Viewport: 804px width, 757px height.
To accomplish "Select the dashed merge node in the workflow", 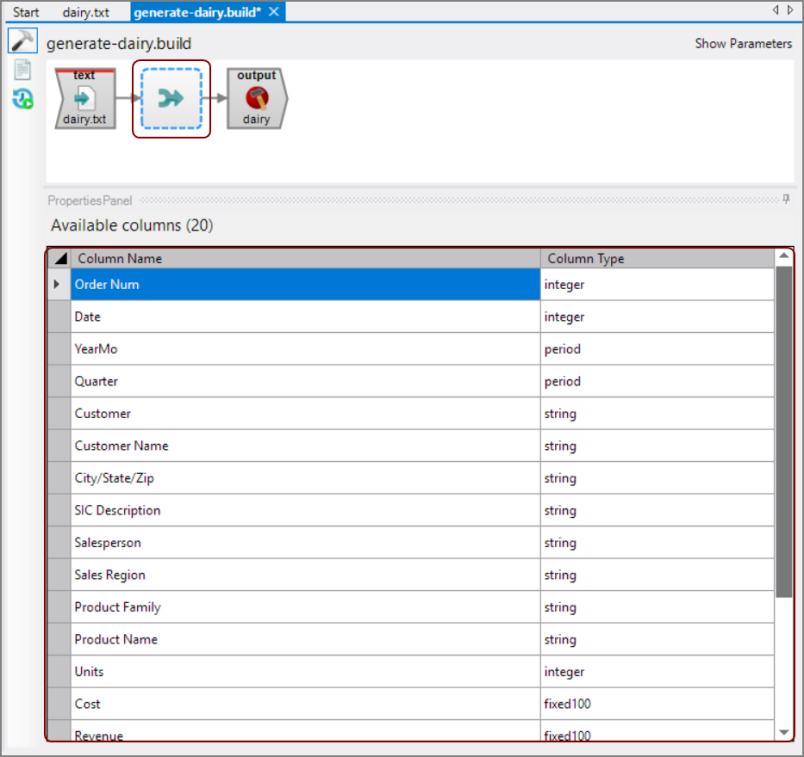I will point(171,98).
